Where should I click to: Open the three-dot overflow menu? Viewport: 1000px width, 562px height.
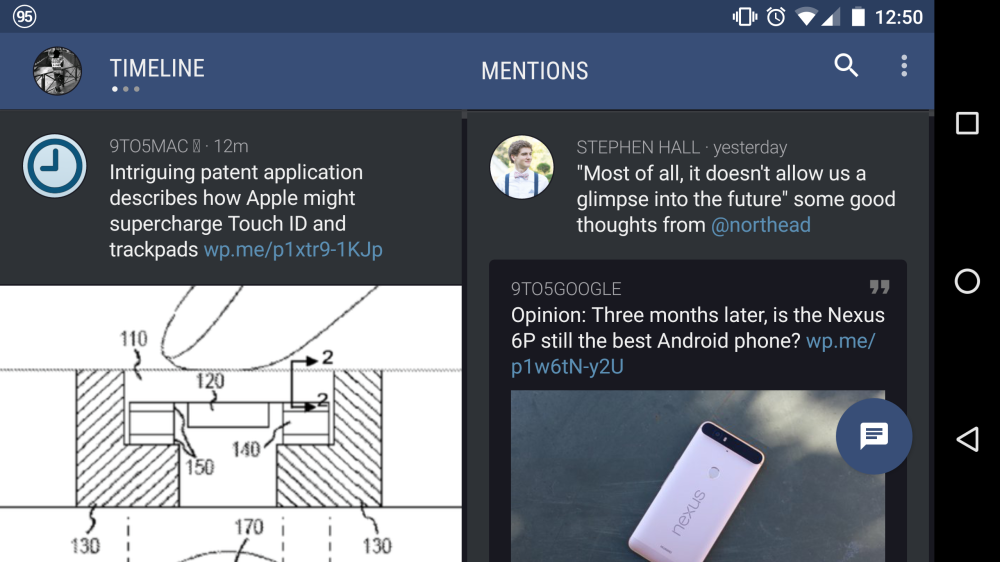point(904,66)
